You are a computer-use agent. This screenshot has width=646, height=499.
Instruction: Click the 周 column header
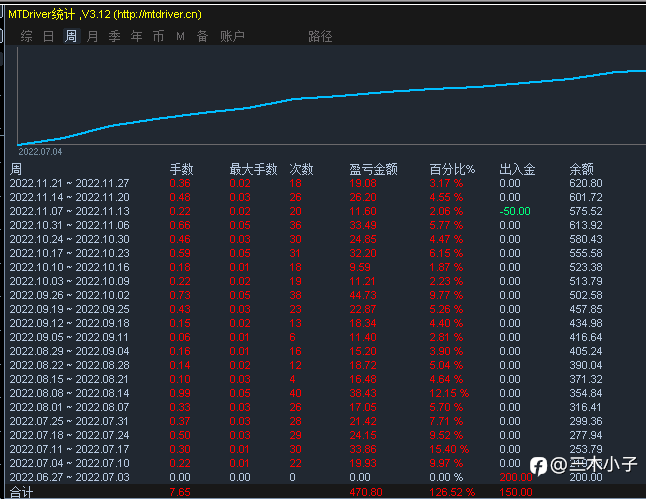click(x=16, y=169)
